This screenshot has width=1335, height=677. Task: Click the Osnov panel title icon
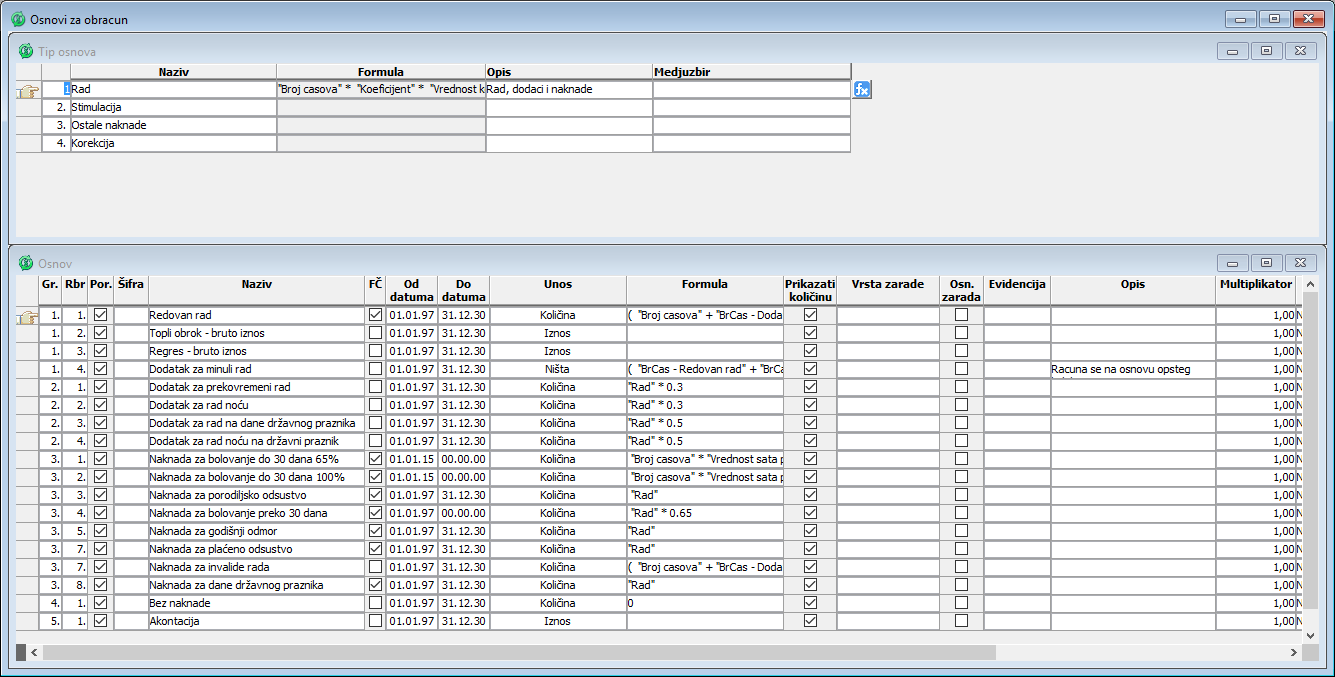tap(25, 263)
